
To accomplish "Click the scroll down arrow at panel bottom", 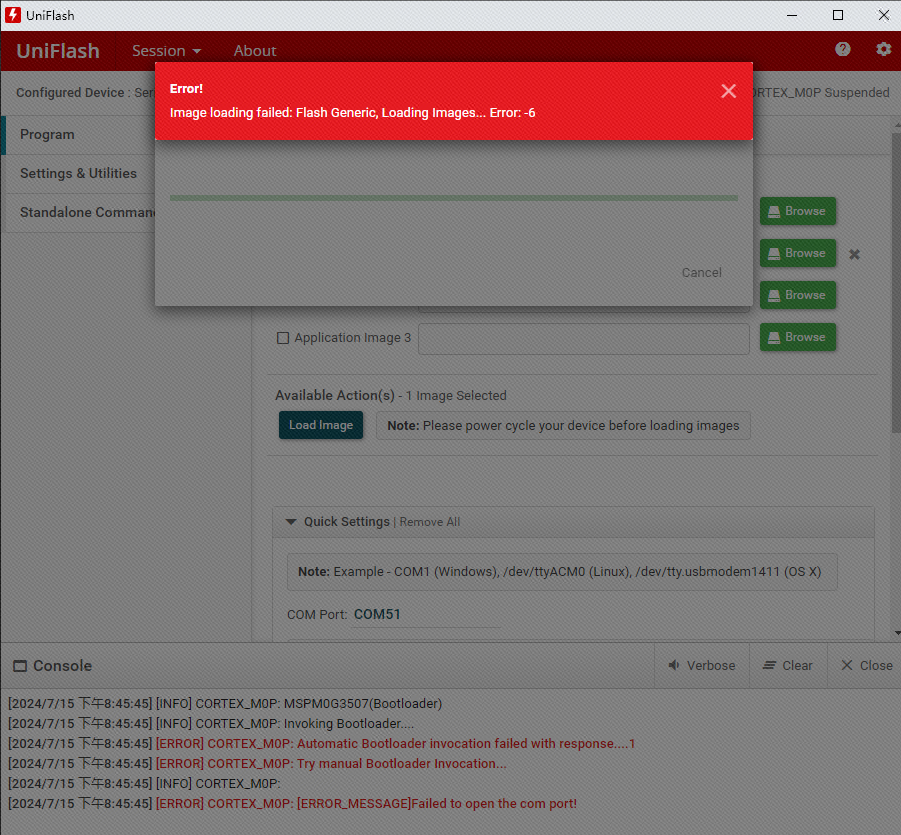I will pyautogui.click(x=897, y=633).
